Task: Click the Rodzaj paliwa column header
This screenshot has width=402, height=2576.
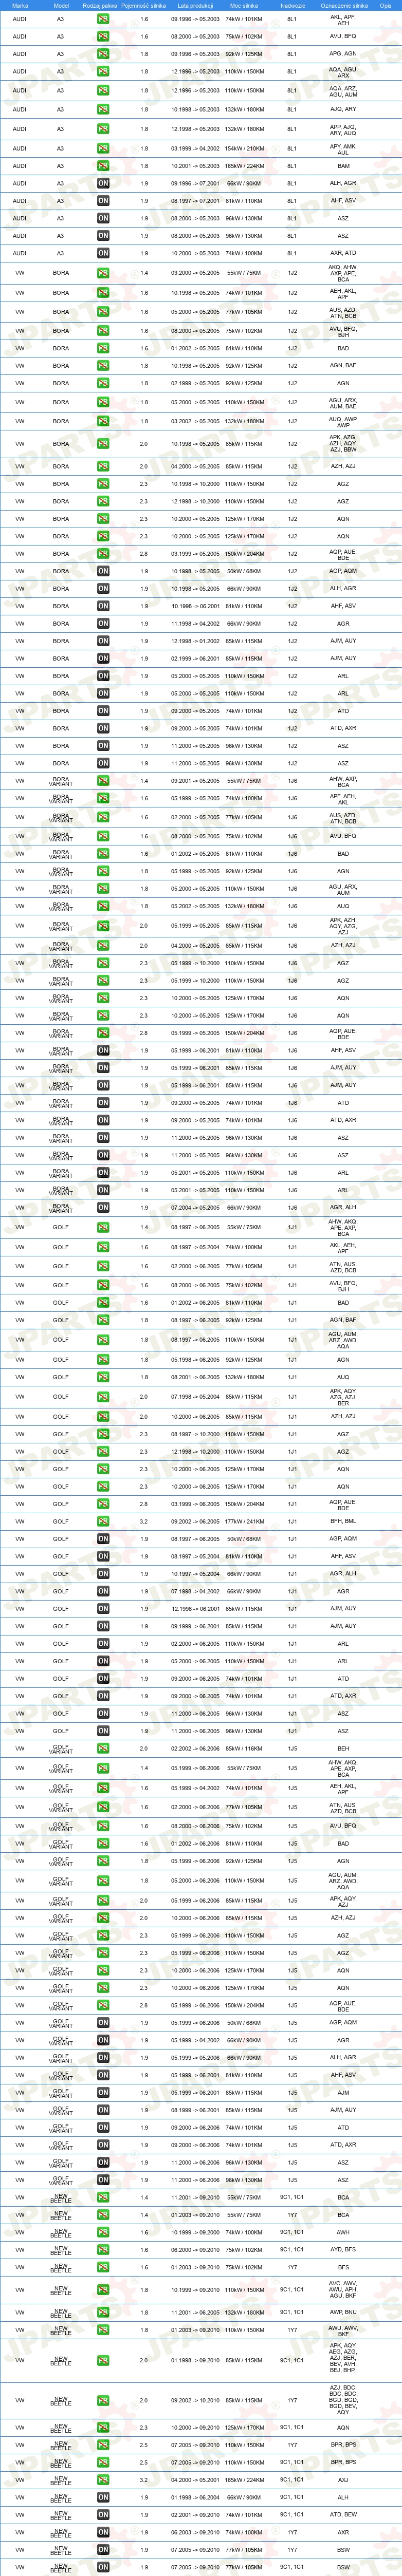Action: [x=100, y=5]
